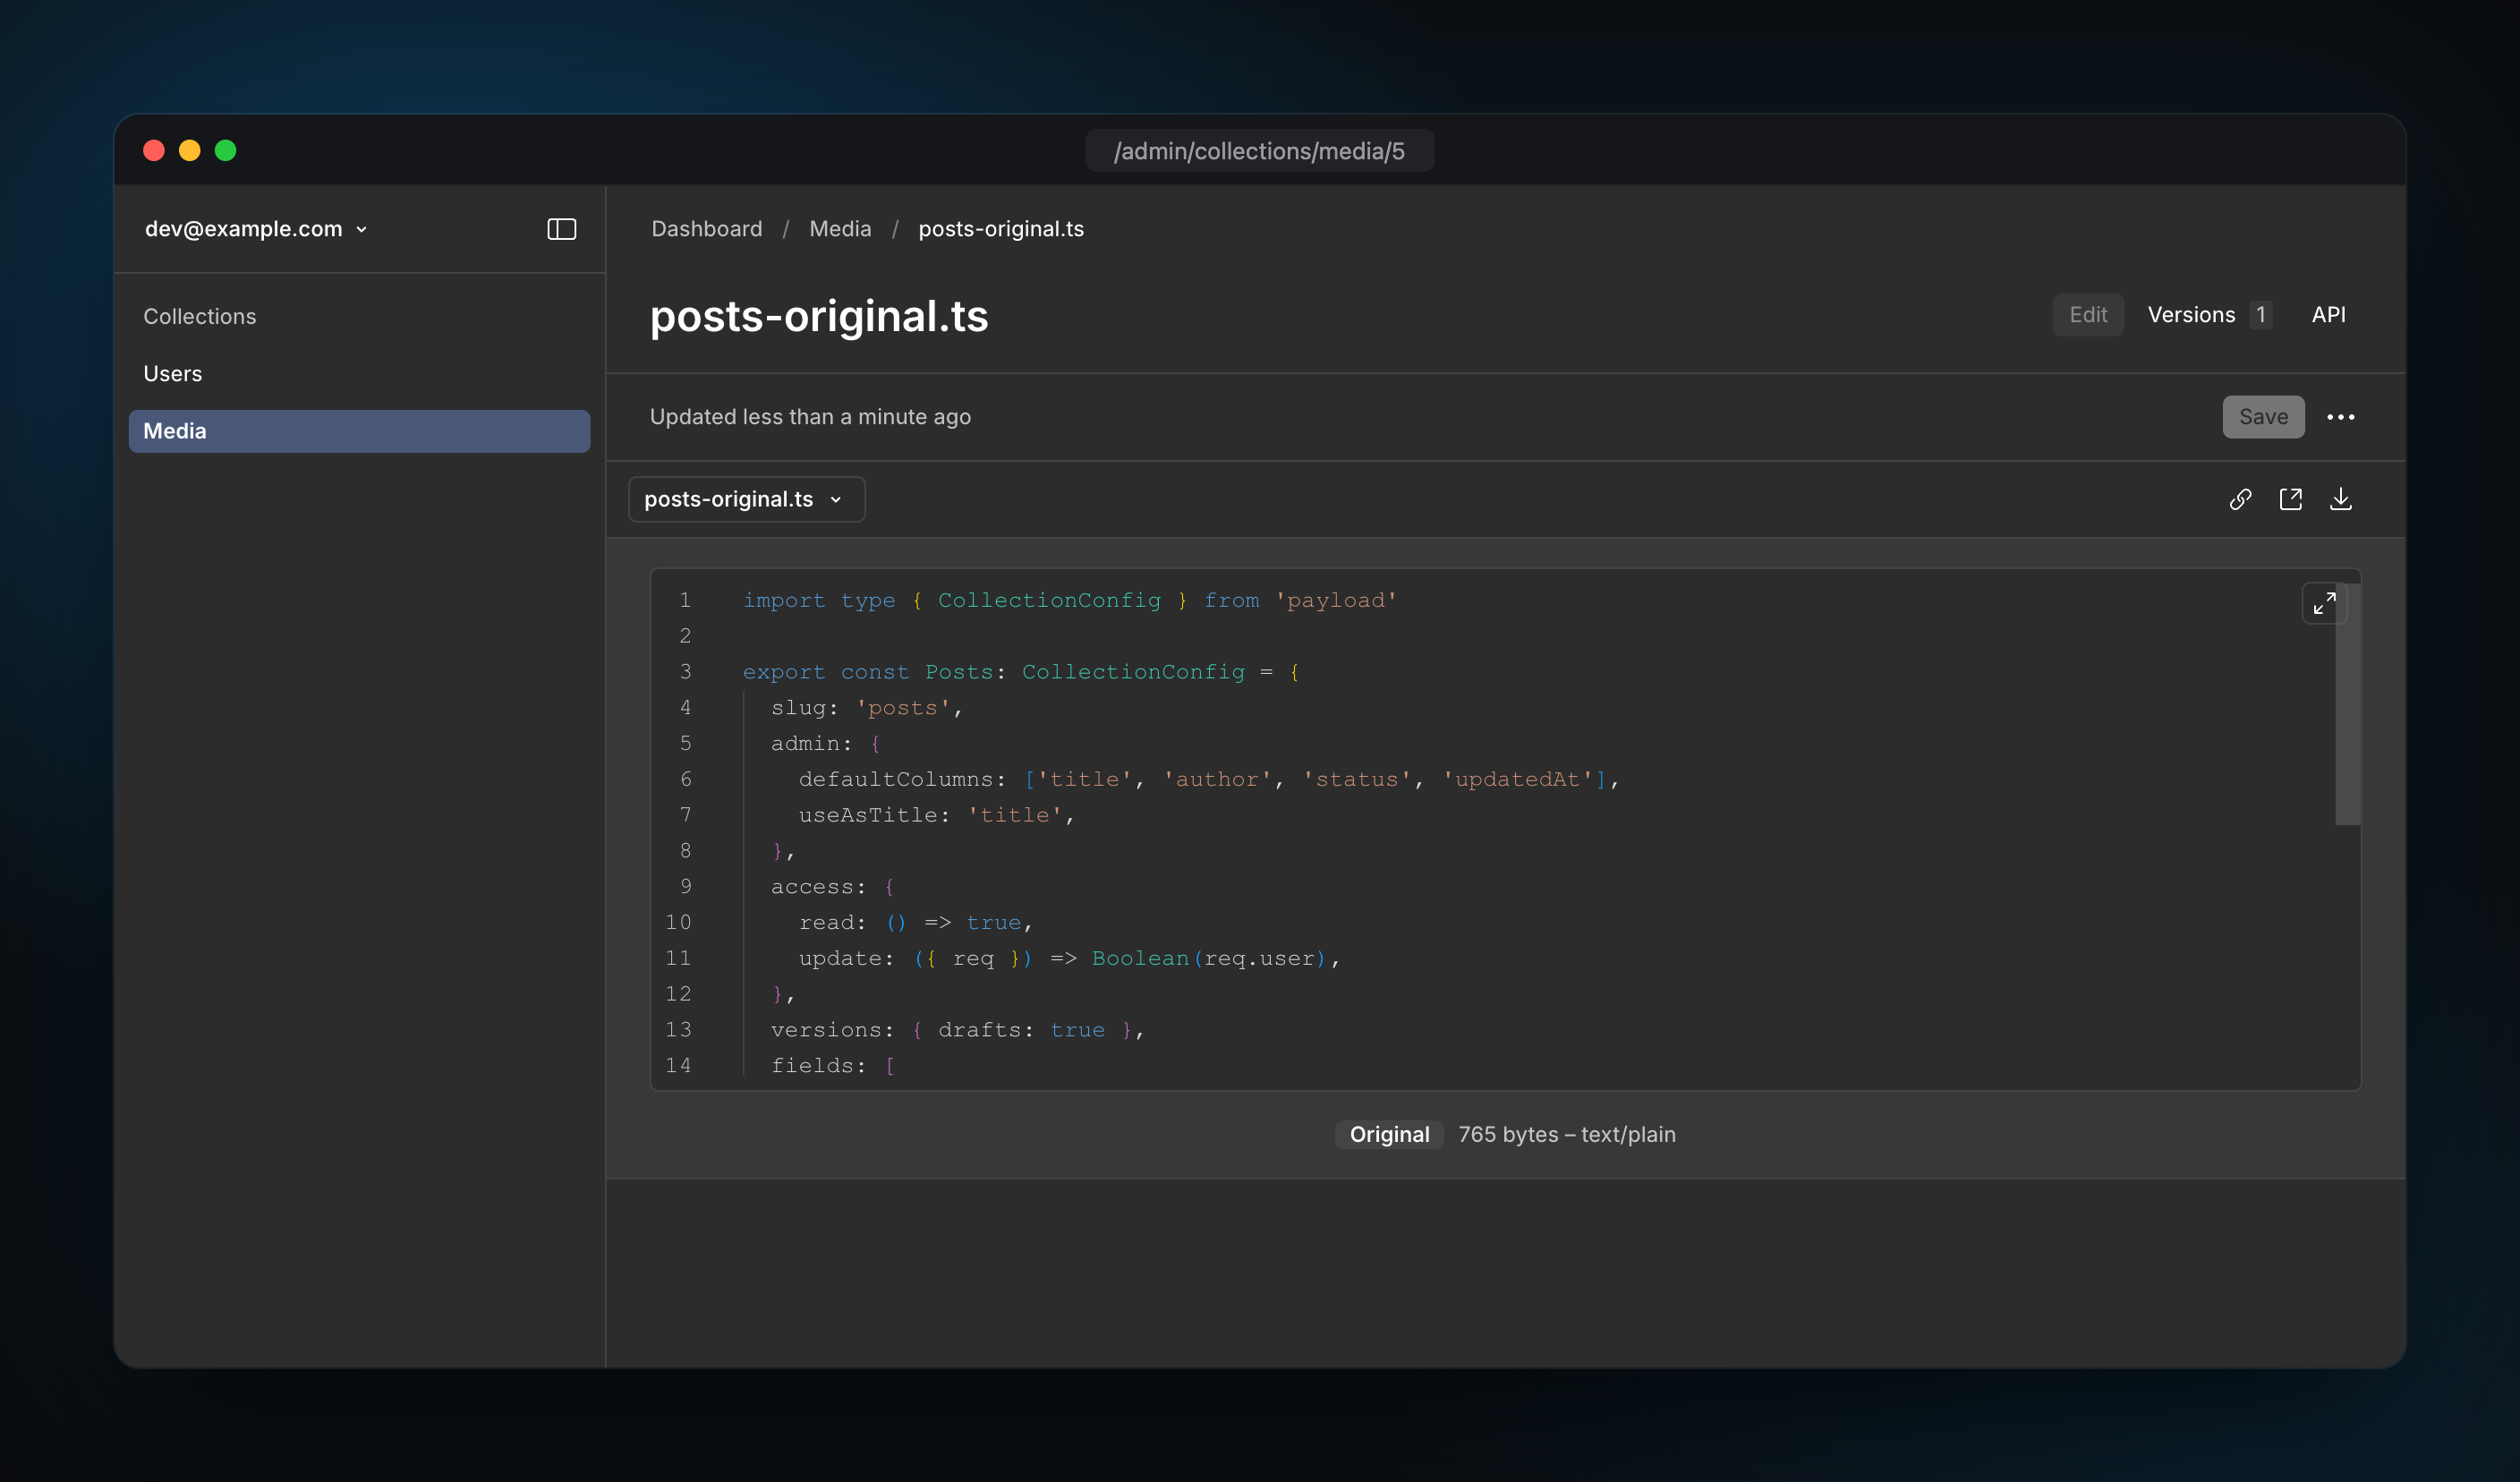Click posts-original.ts in the breadcrumb
This screenshot has height=1482, width=2520.
coord(1001,229)
